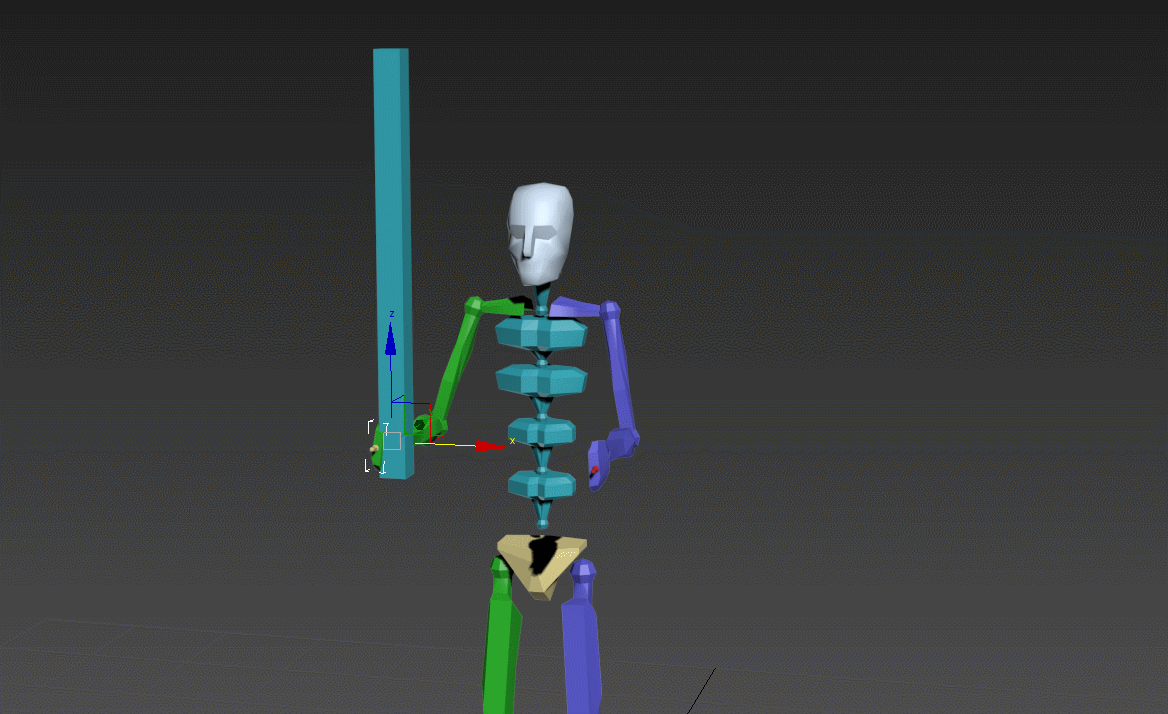The width and height of the screenshot is (1168, 714).
Task: Select the purple thigh bone
Action: click(x=580, y=640)
